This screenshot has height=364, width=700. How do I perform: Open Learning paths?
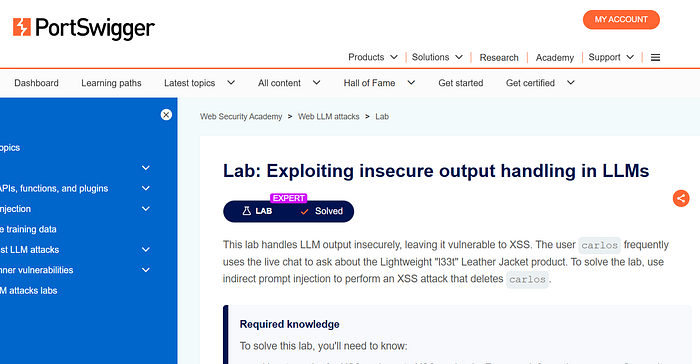pos(111,83)
